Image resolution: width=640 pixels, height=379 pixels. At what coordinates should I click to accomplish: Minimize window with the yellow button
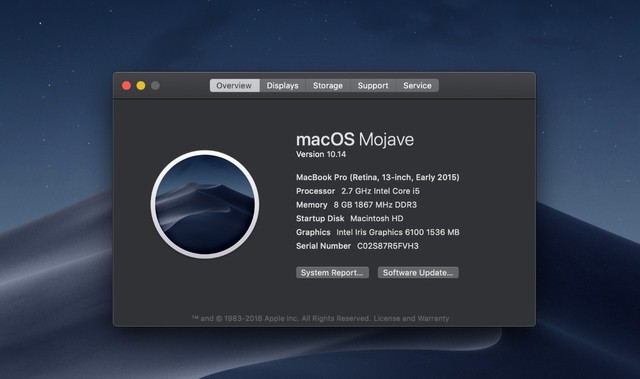(x=141, y=85)
